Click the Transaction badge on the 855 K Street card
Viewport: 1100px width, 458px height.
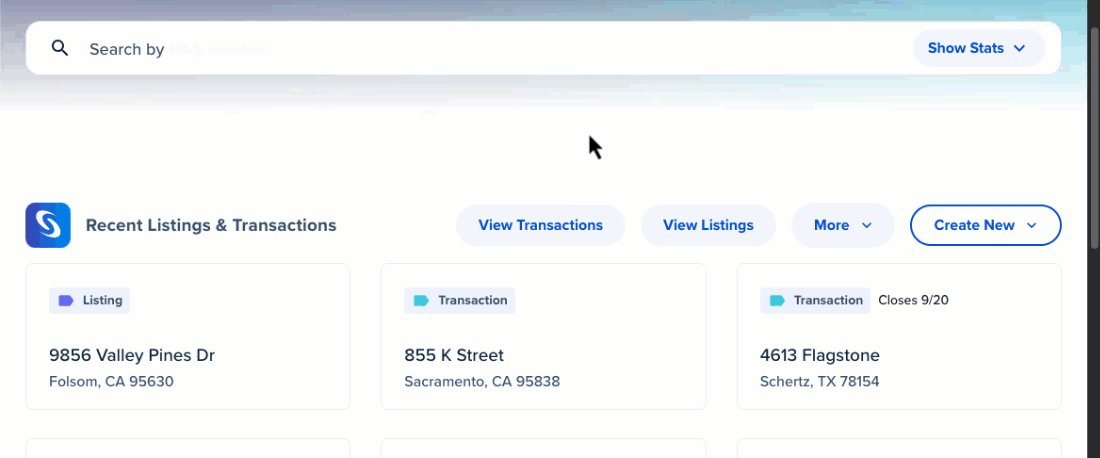[460, 300]
